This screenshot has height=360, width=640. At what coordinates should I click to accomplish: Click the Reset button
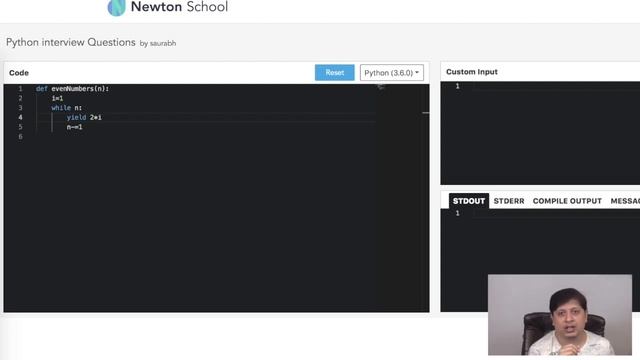(334, 73)
